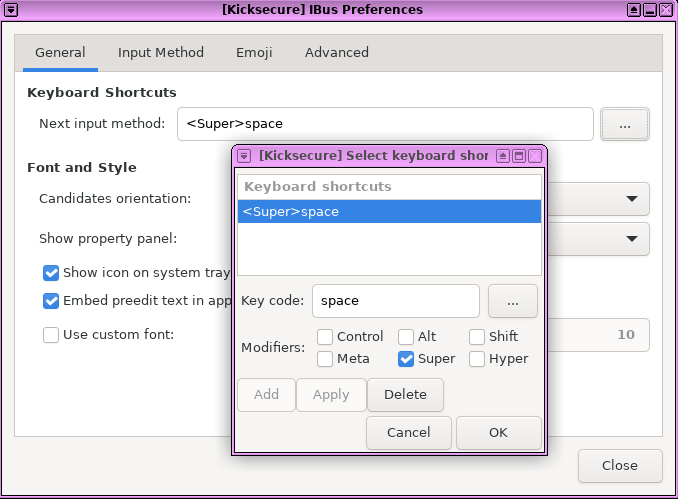
Task: Uncheck the Super modifier checkbox
Action: [x=406, y=359]
